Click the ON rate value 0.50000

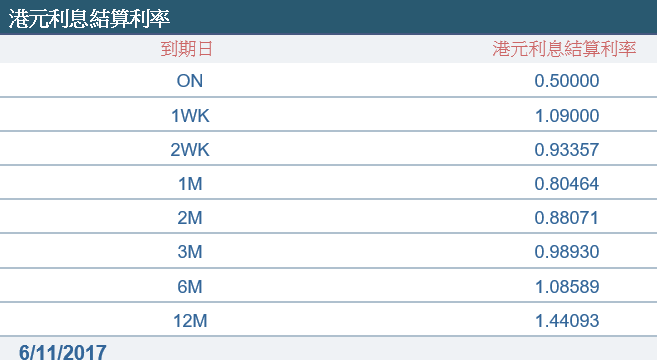(x=567, y=81)
